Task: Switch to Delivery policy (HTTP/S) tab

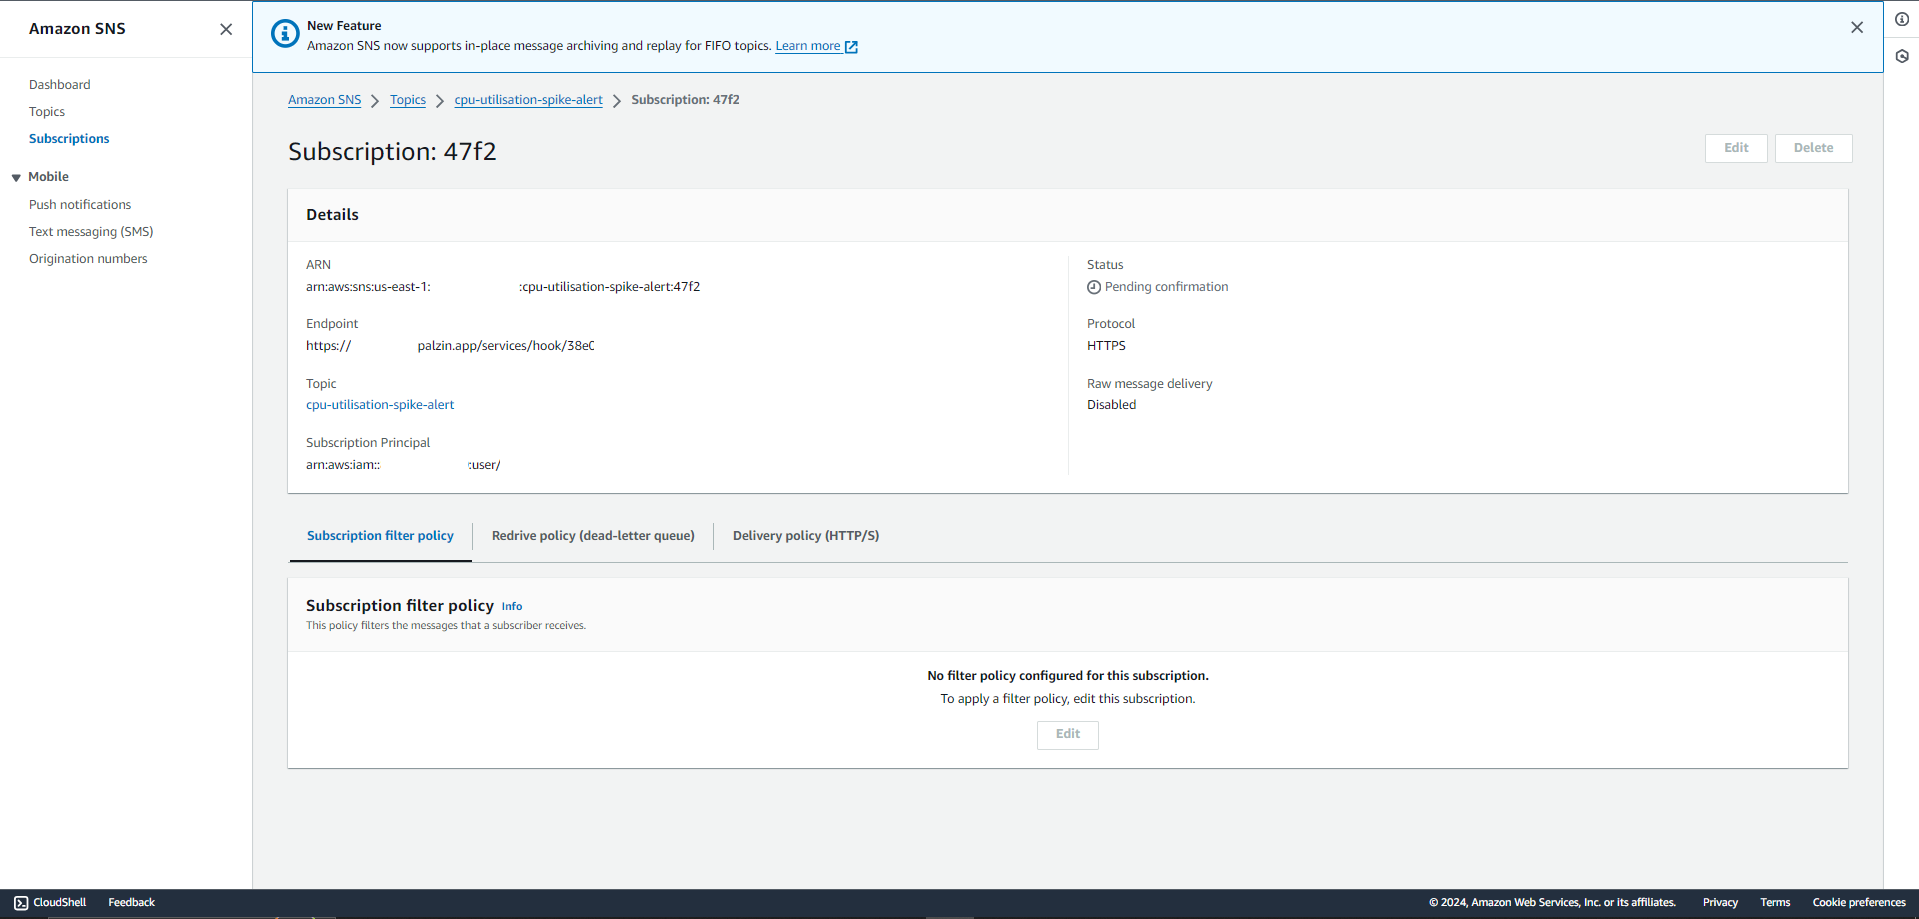Action: (x=806, y=536)
